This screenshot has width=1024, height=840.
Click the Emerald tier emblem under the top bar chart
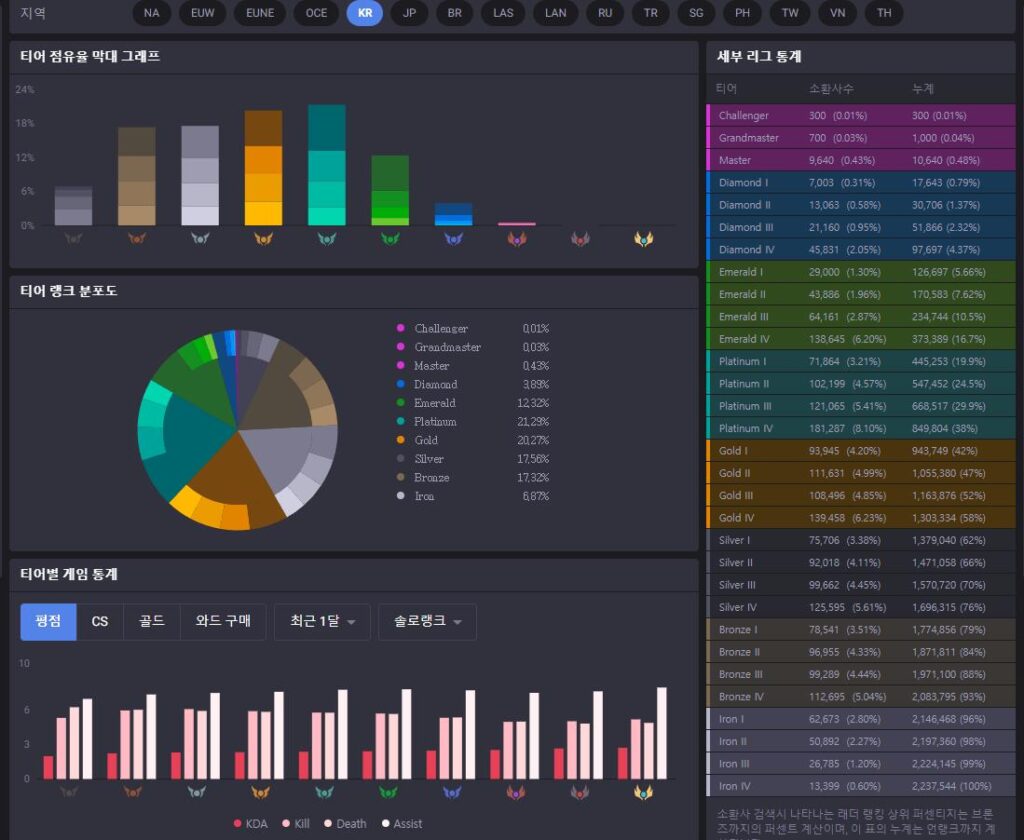coord(390,239)
